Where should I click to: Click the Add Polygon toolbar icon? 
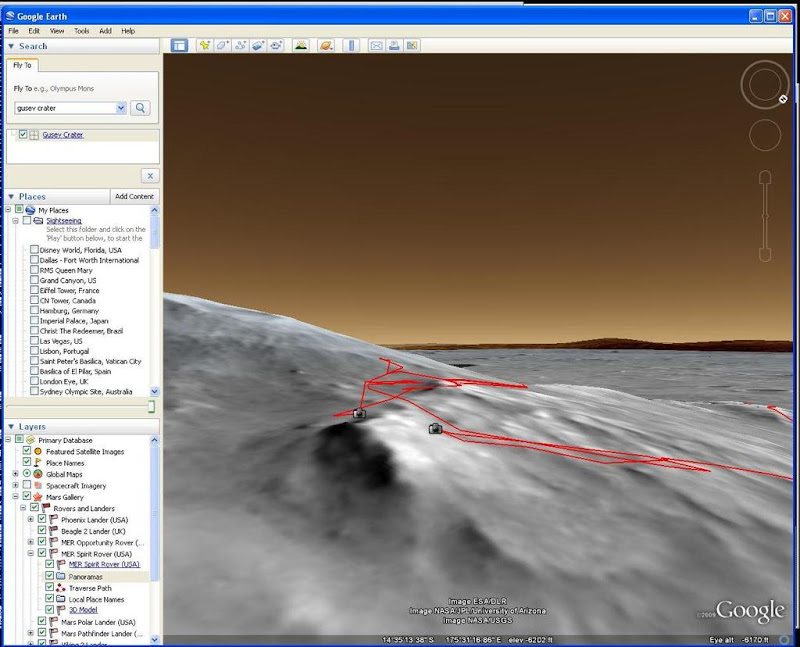(x=223, y=45)
